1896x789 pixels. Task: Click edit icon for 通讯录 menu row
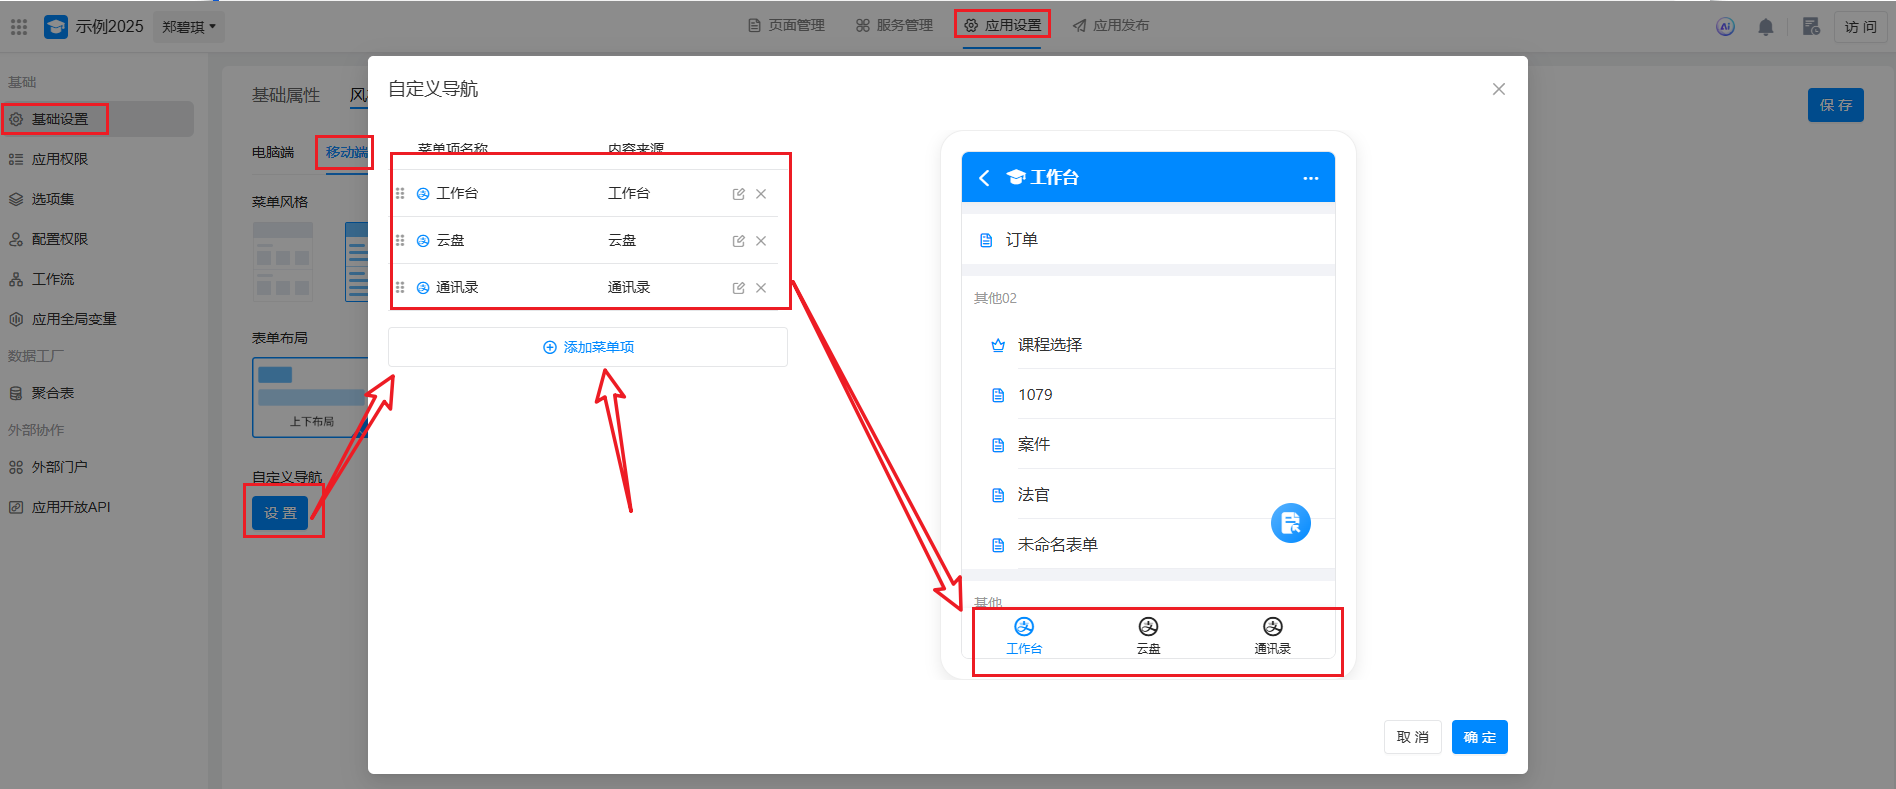pyautogui.click(x=738, y=288)
